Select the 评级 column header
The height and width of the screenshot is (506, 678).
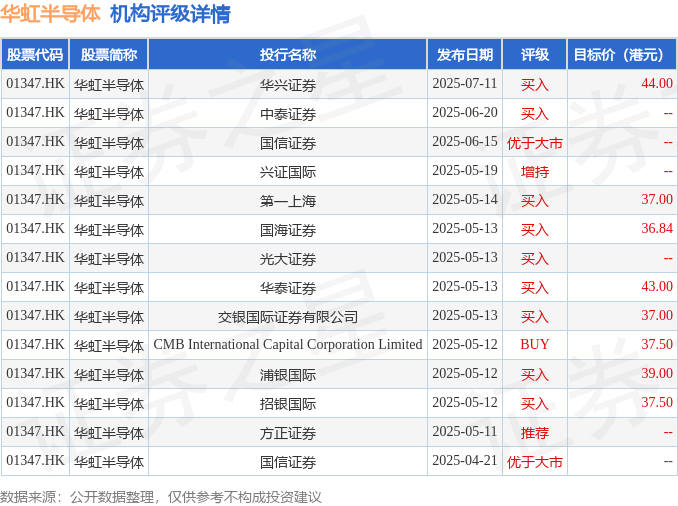(535, 54)
